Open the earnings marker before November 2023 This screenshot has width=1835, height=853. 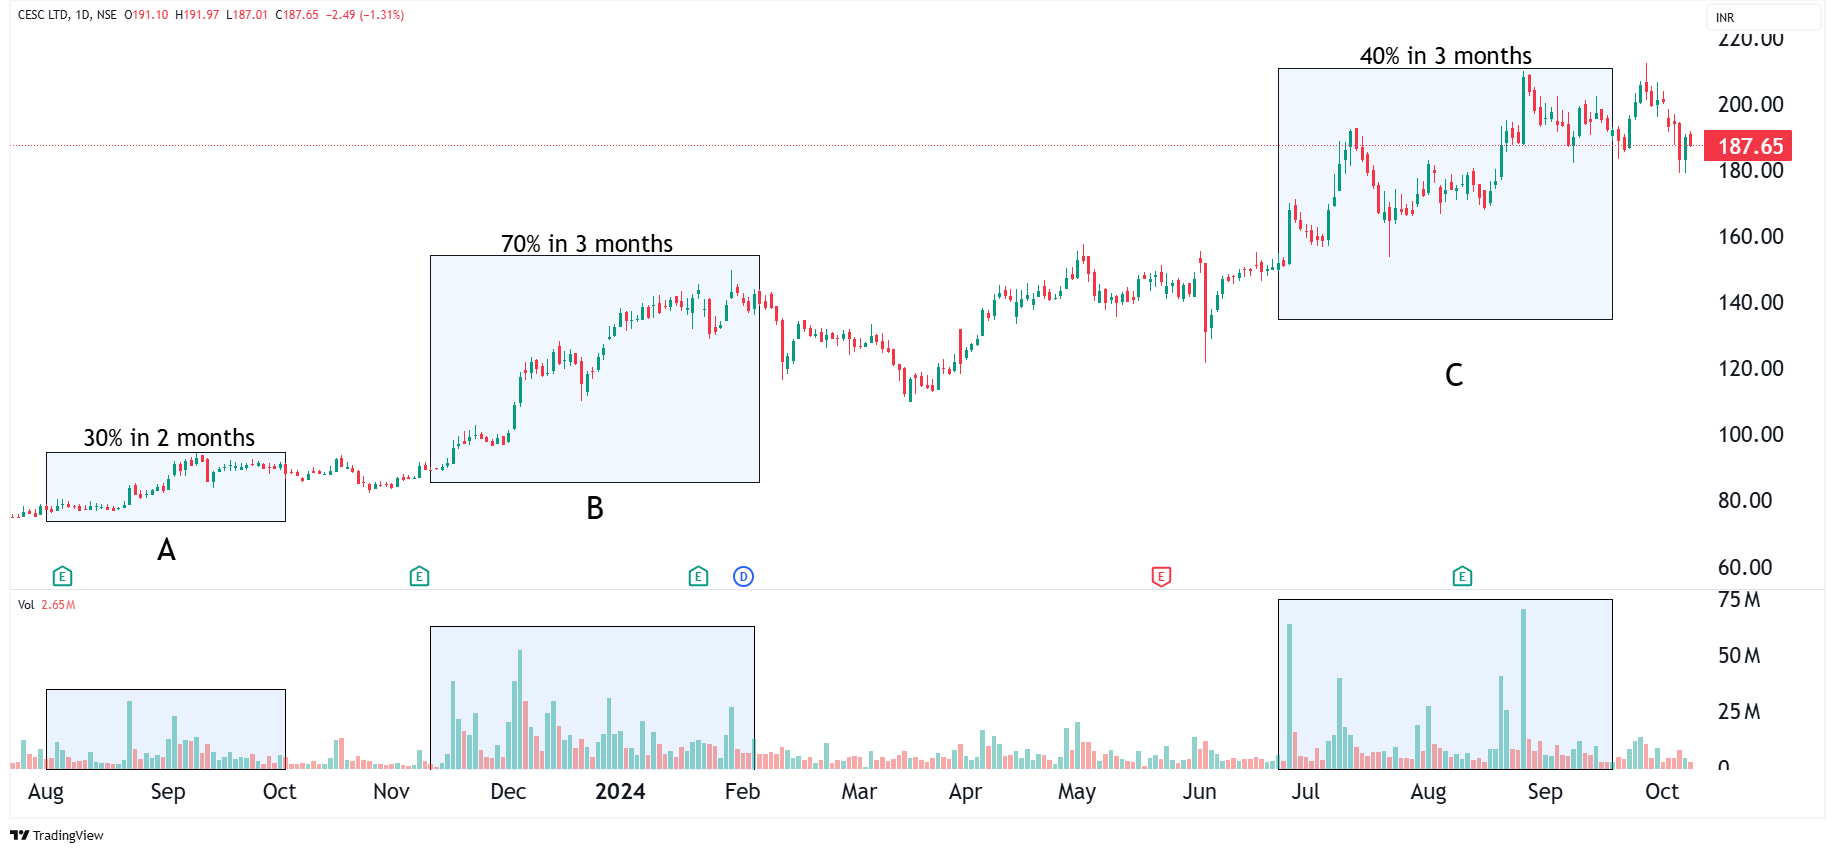[419, 576]
